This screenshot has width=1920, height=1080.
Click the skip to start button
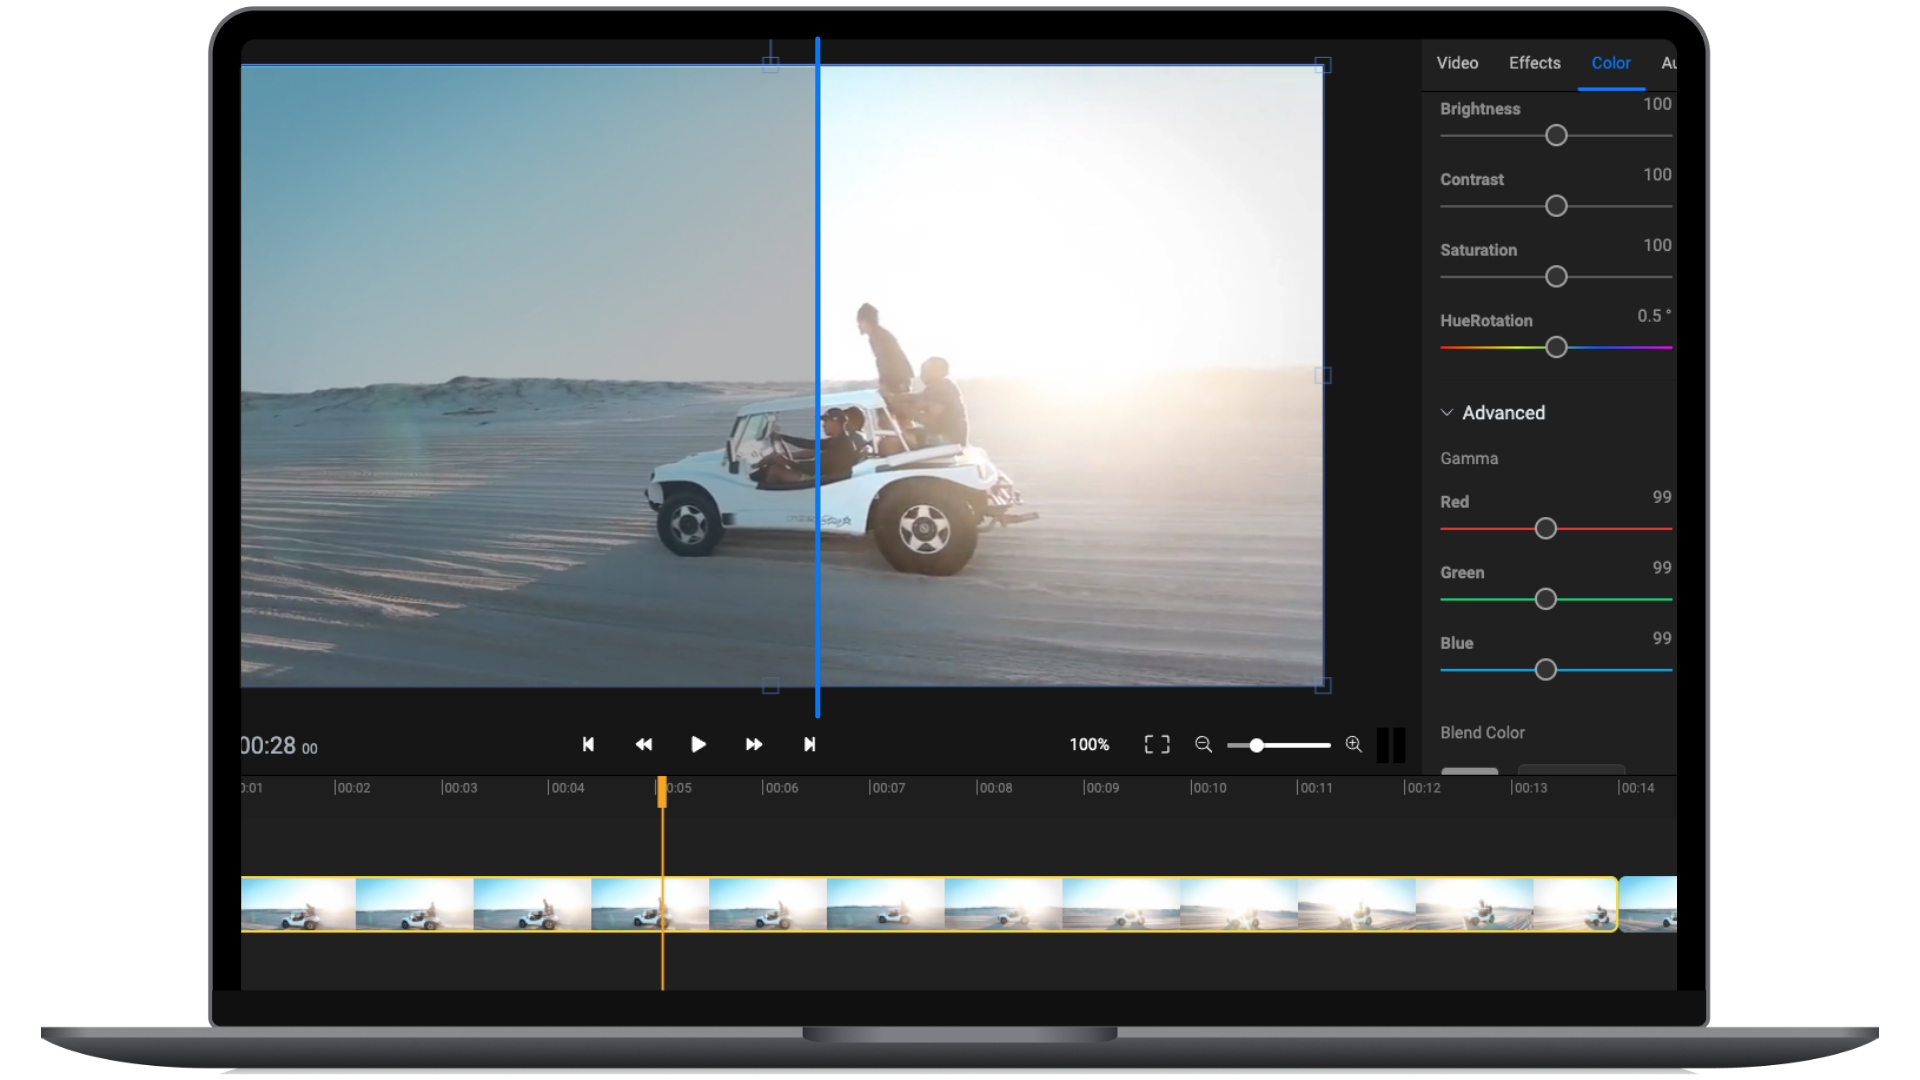tap(587, 744)
